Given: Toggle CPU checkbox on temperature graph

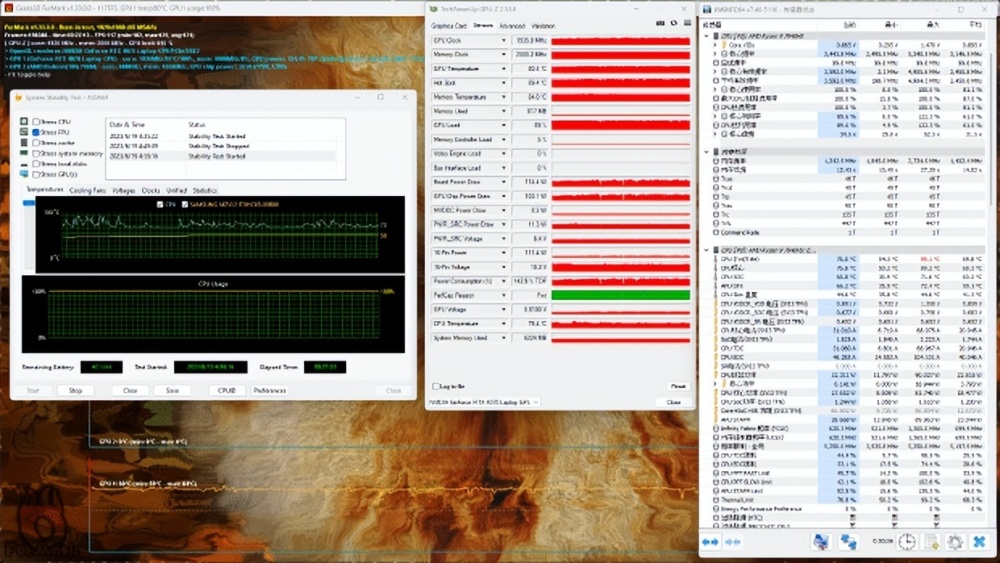Looking at the screenshot, I should (x=159, y=204).
